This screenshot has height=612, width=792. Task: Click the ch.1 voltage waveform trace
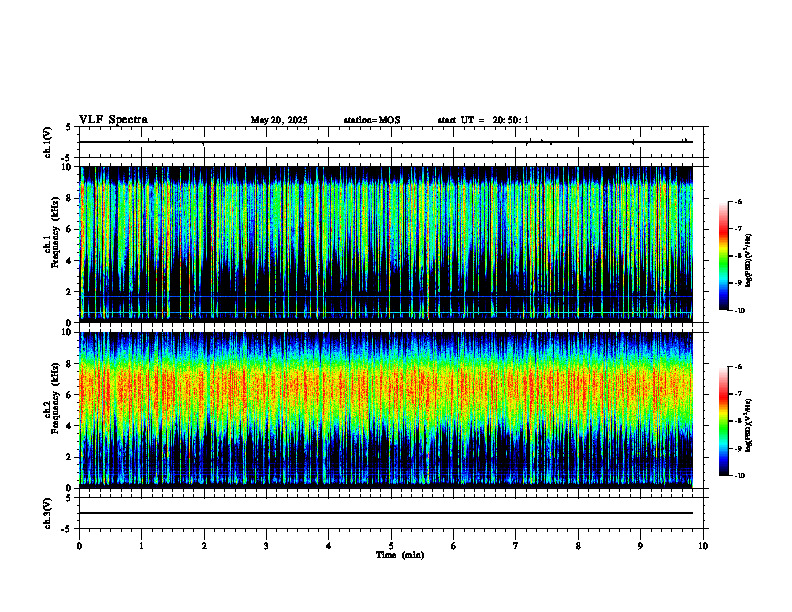tap(386, 142)
